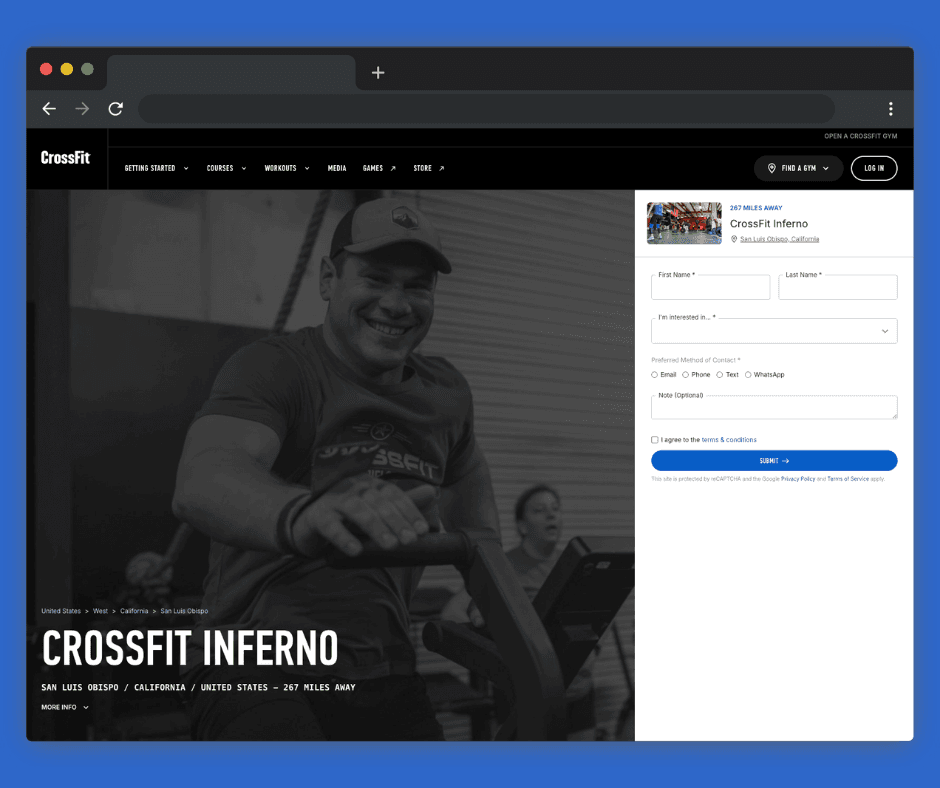
Task: Click the Log In button
Action: 874,169
